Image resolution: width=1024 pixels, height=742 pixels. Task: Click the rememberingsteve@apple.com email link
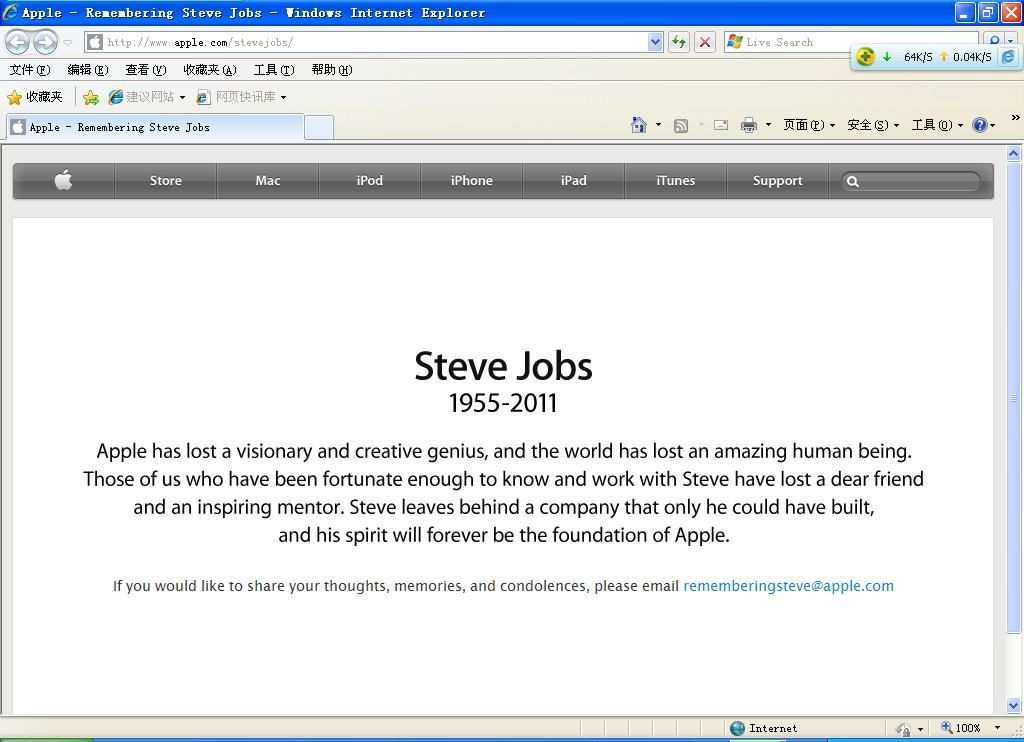(788, 586)
